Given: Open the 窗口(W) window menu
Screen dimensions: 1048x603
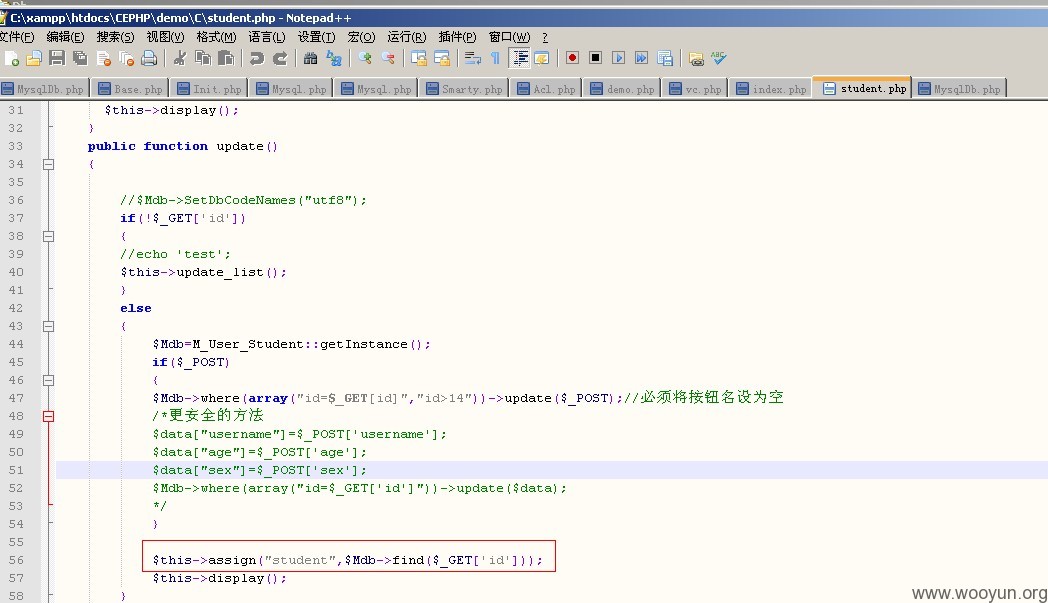Looking at the screenshot, I should (x=509, y=37).
